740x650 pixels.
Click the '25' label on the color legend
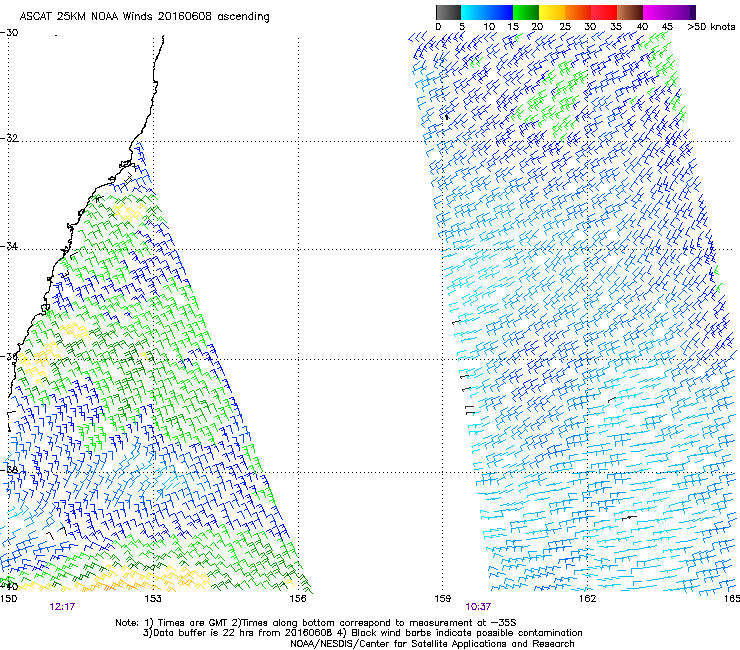565,27
